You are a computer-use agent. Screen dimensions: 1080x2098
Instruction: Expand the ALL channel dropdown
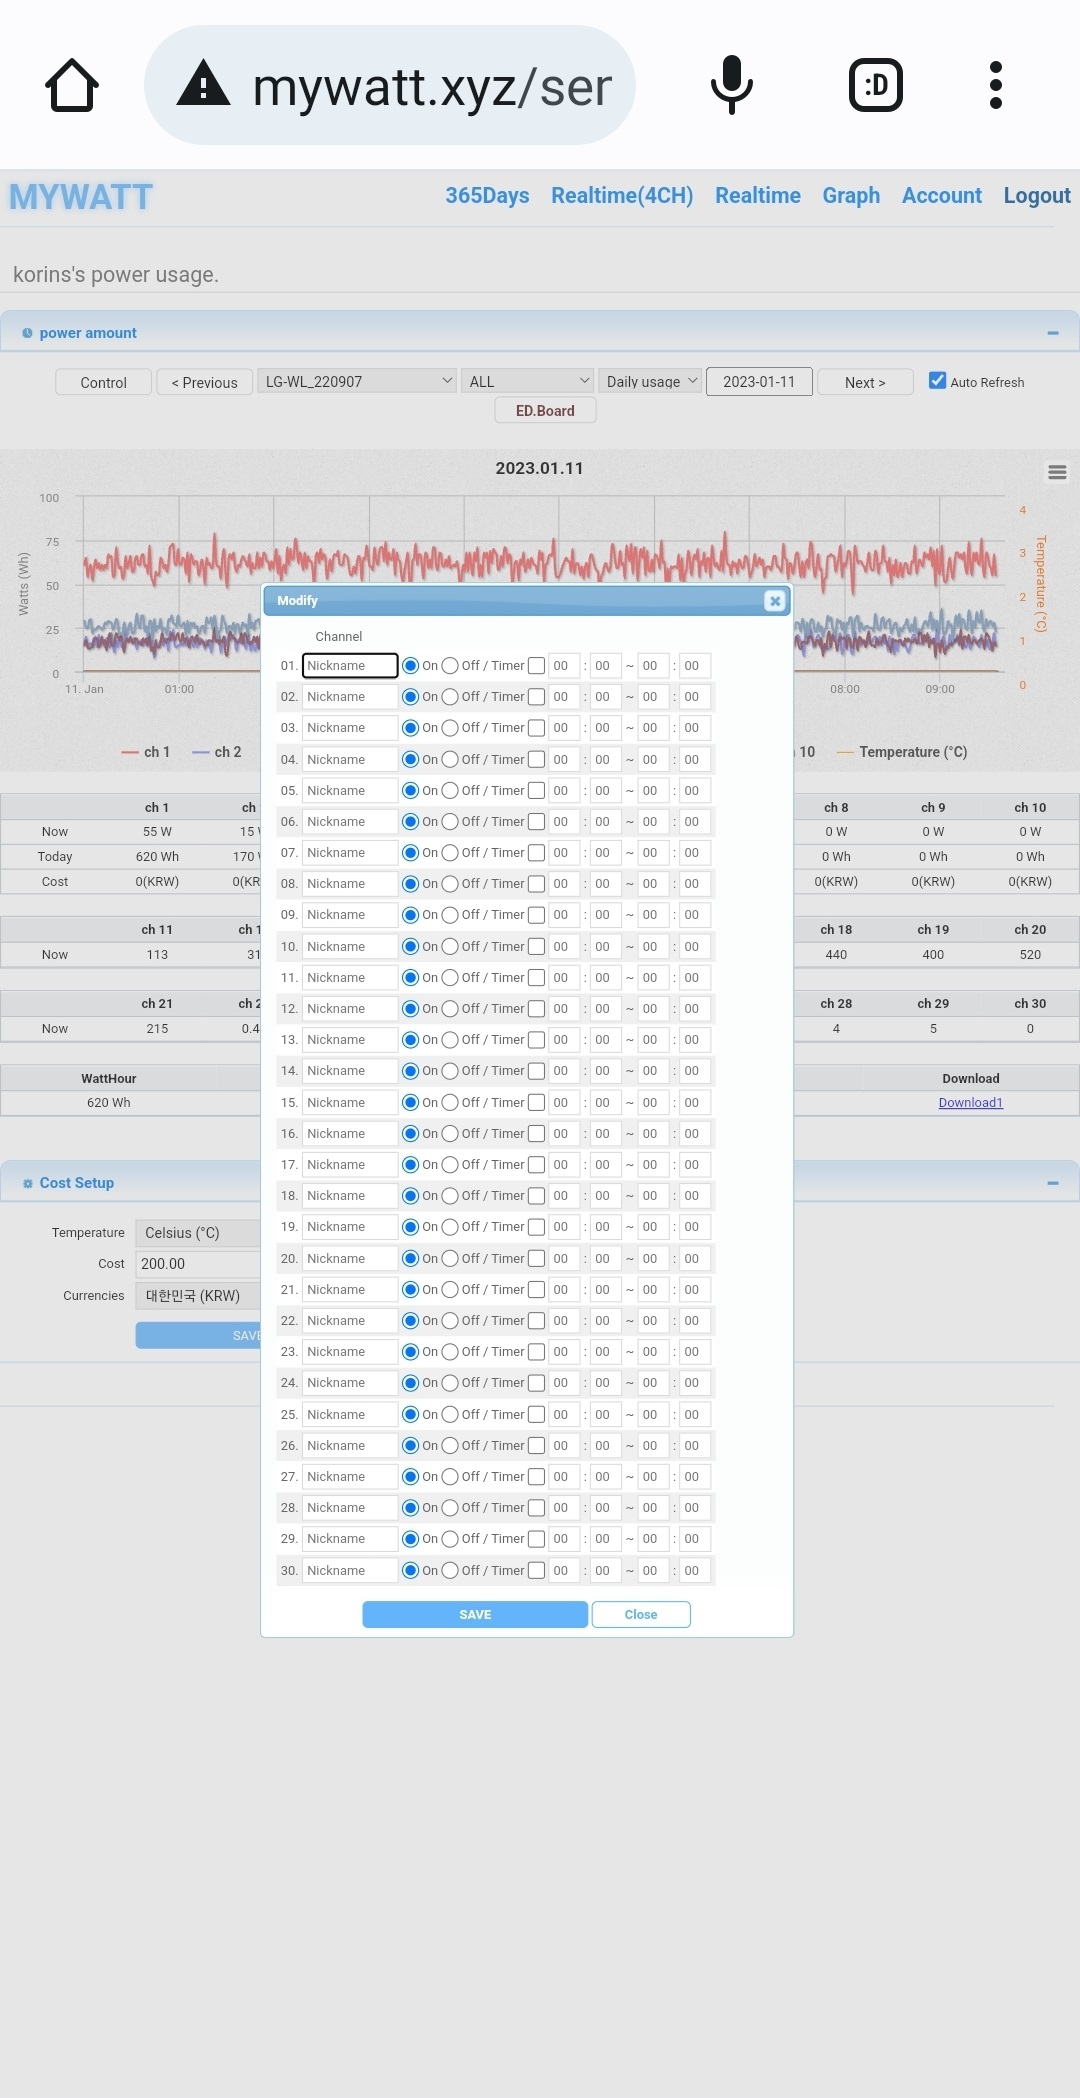[x=528, y=381]
